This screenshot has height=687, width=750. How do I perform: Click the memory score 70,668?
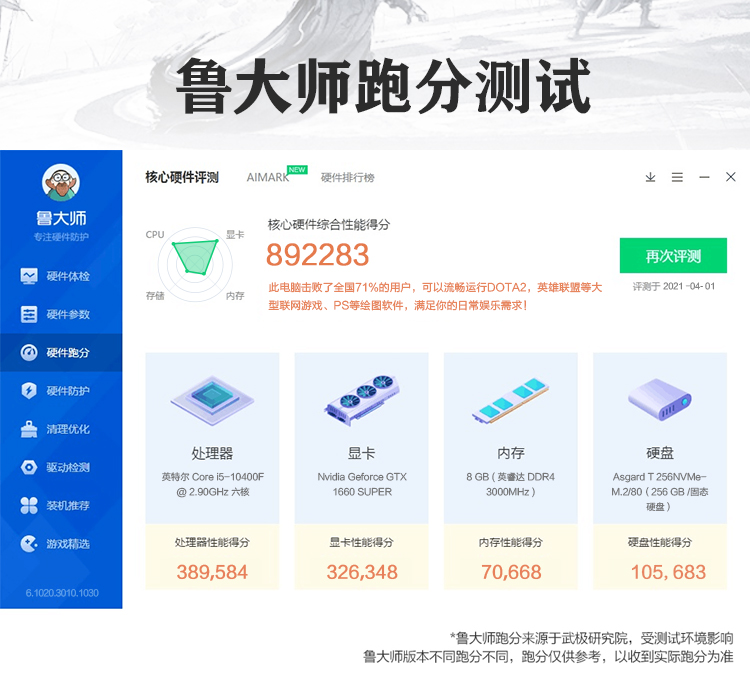(511, 572)
